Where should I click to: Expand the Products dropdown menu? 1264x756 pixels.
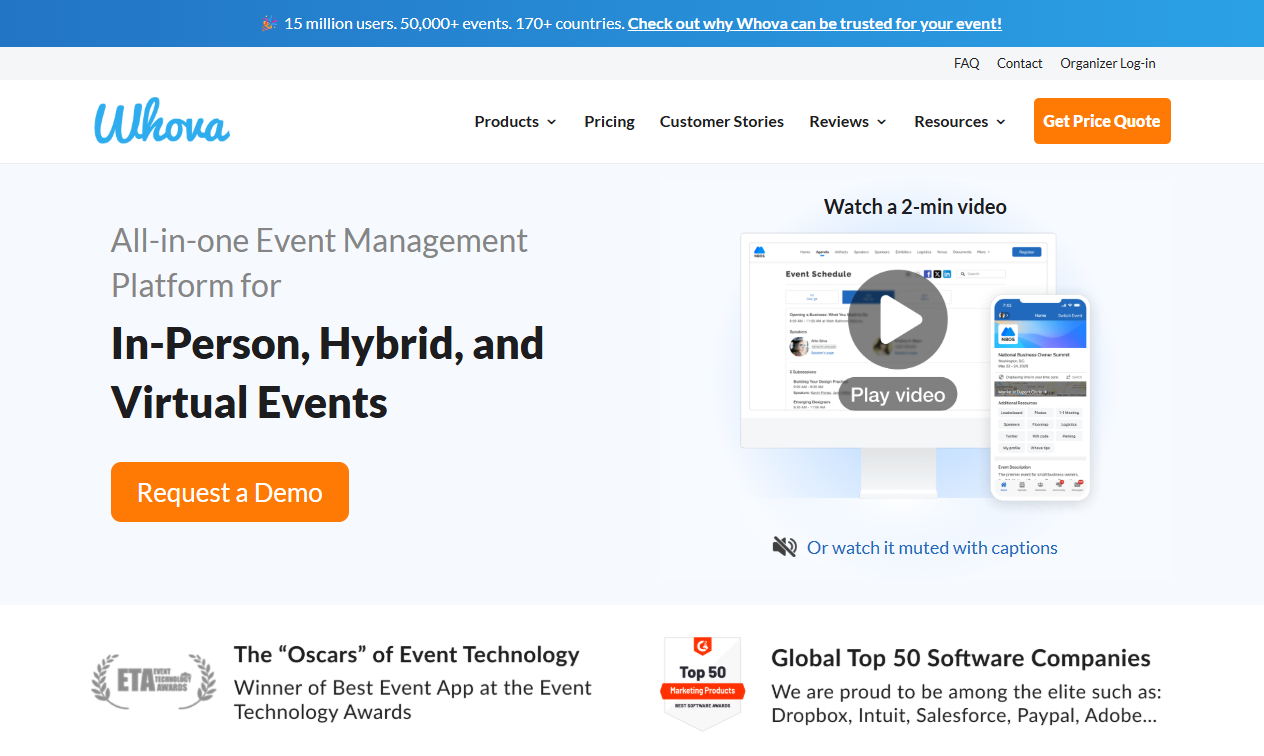515,121
